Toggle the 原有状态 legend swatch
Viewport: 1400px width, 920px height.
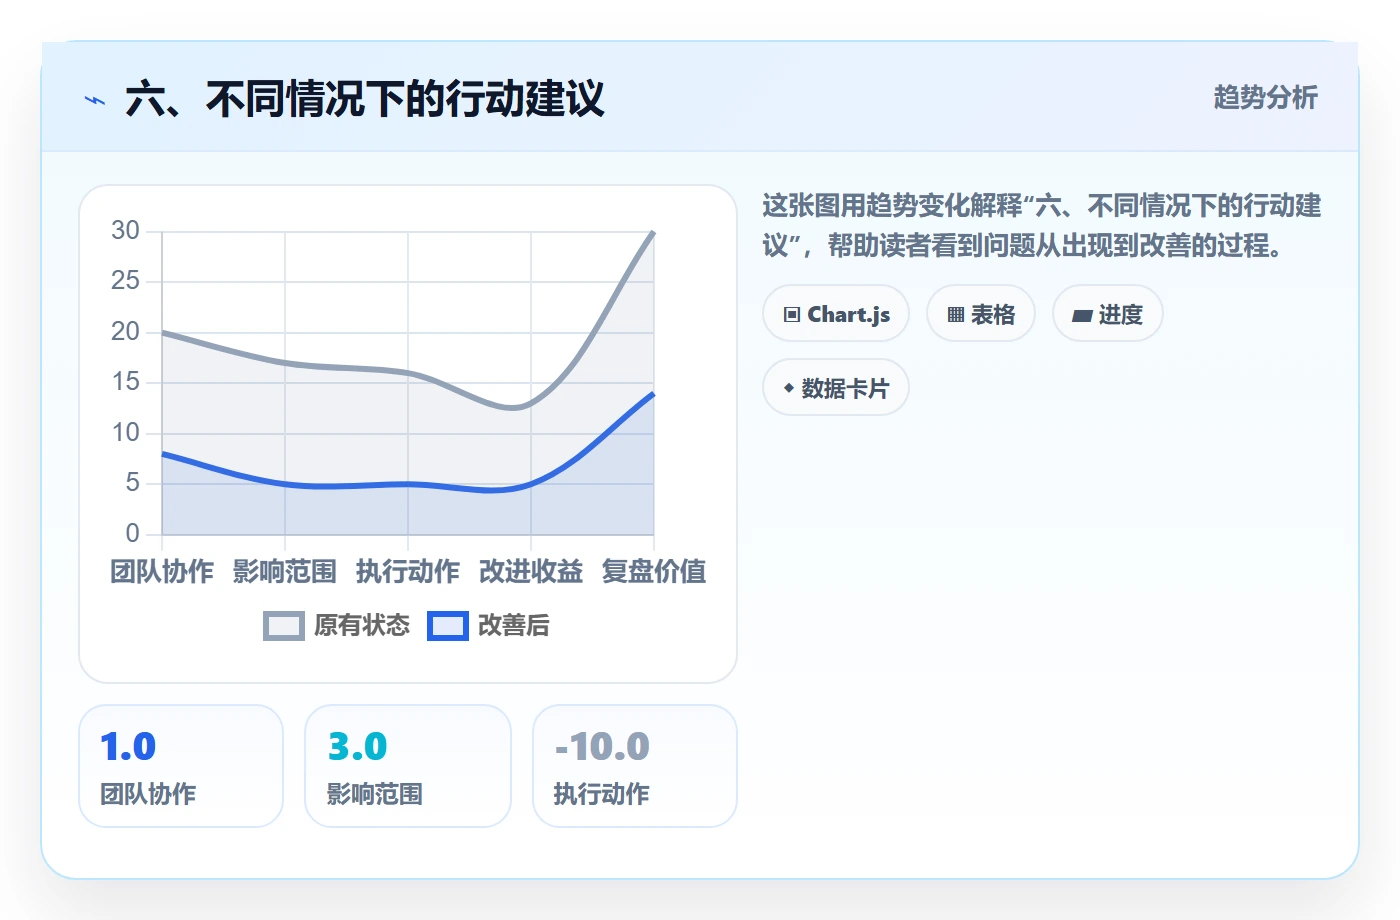coord(284,626)
